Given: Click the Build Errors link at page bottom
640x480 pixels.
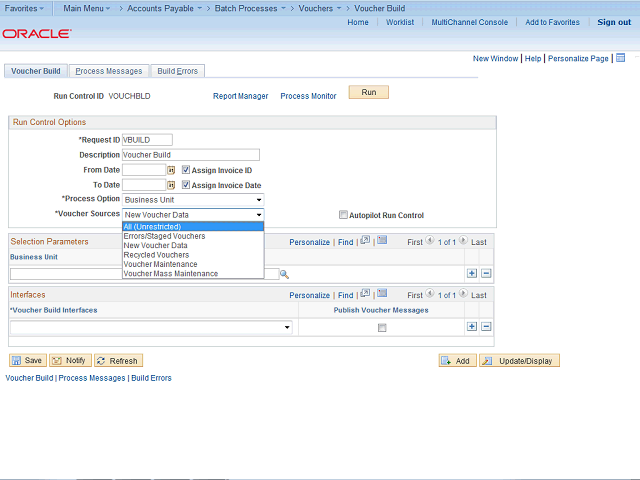Looking at the screenshot, I should pyautogui.click(x=151, y=378).
